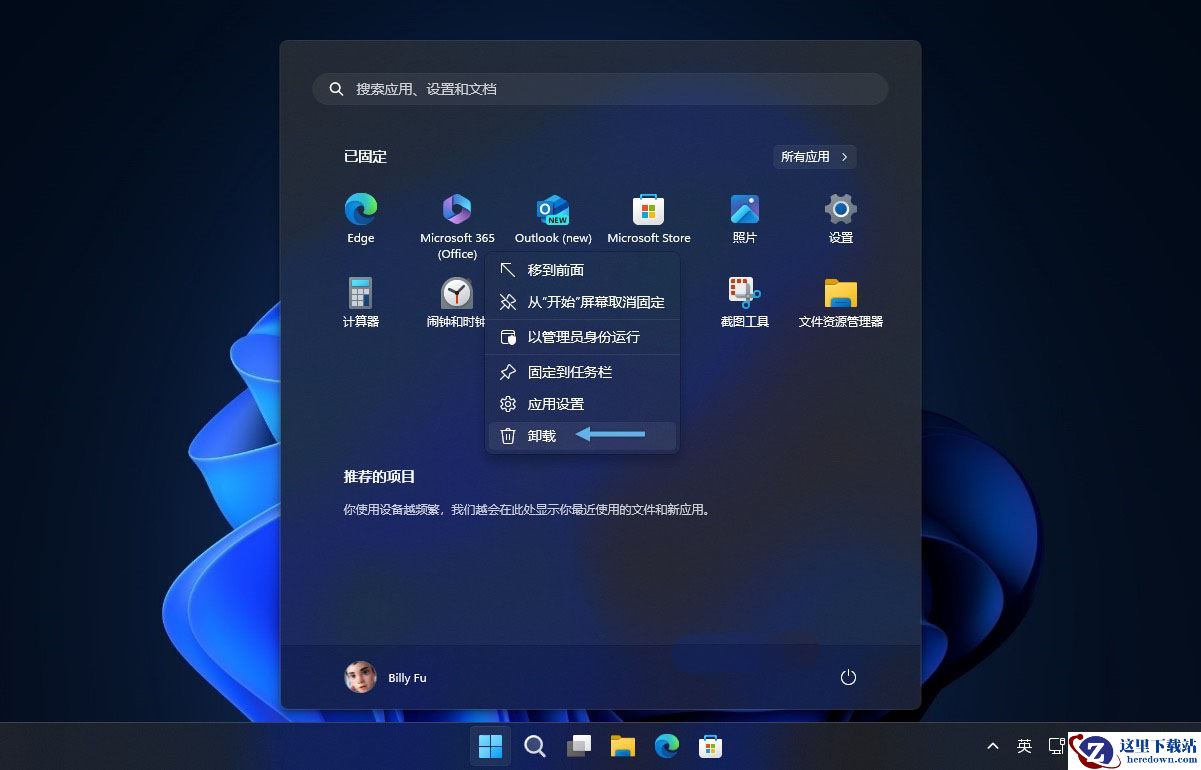Open the 照片 (Photos) app
The width and height of the screenshot is (1201, 770).
pos(744,218)
